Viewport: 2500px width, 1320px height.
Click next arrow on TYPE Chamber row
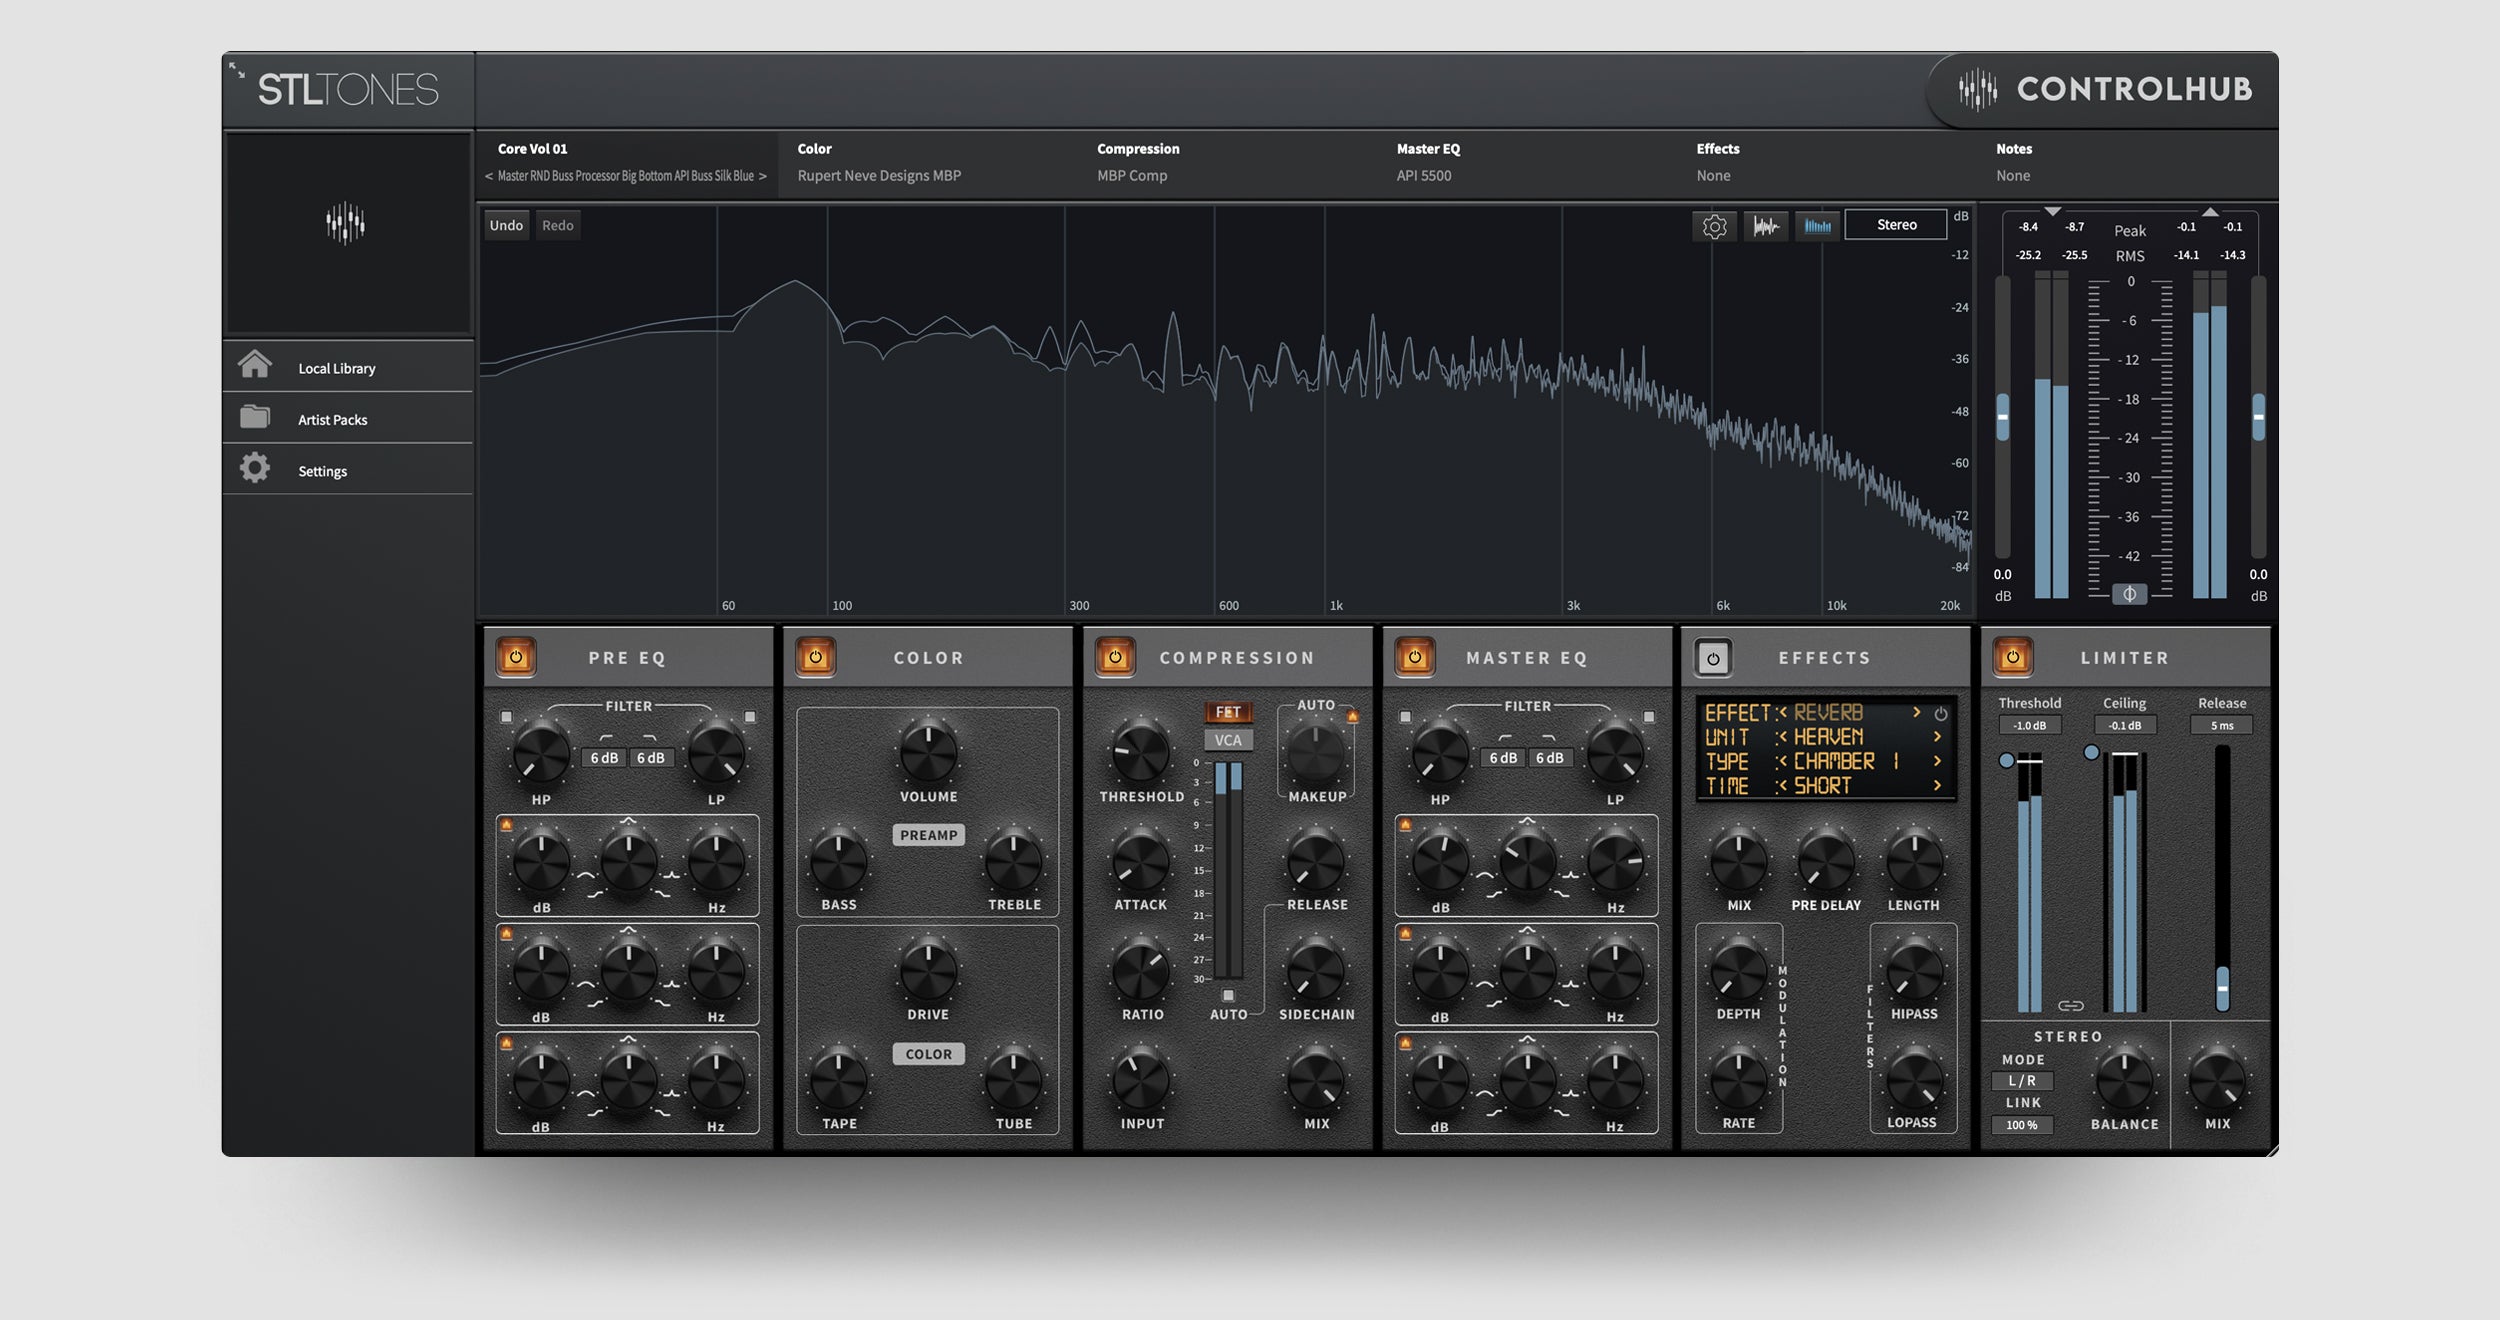click(1937, 761)
